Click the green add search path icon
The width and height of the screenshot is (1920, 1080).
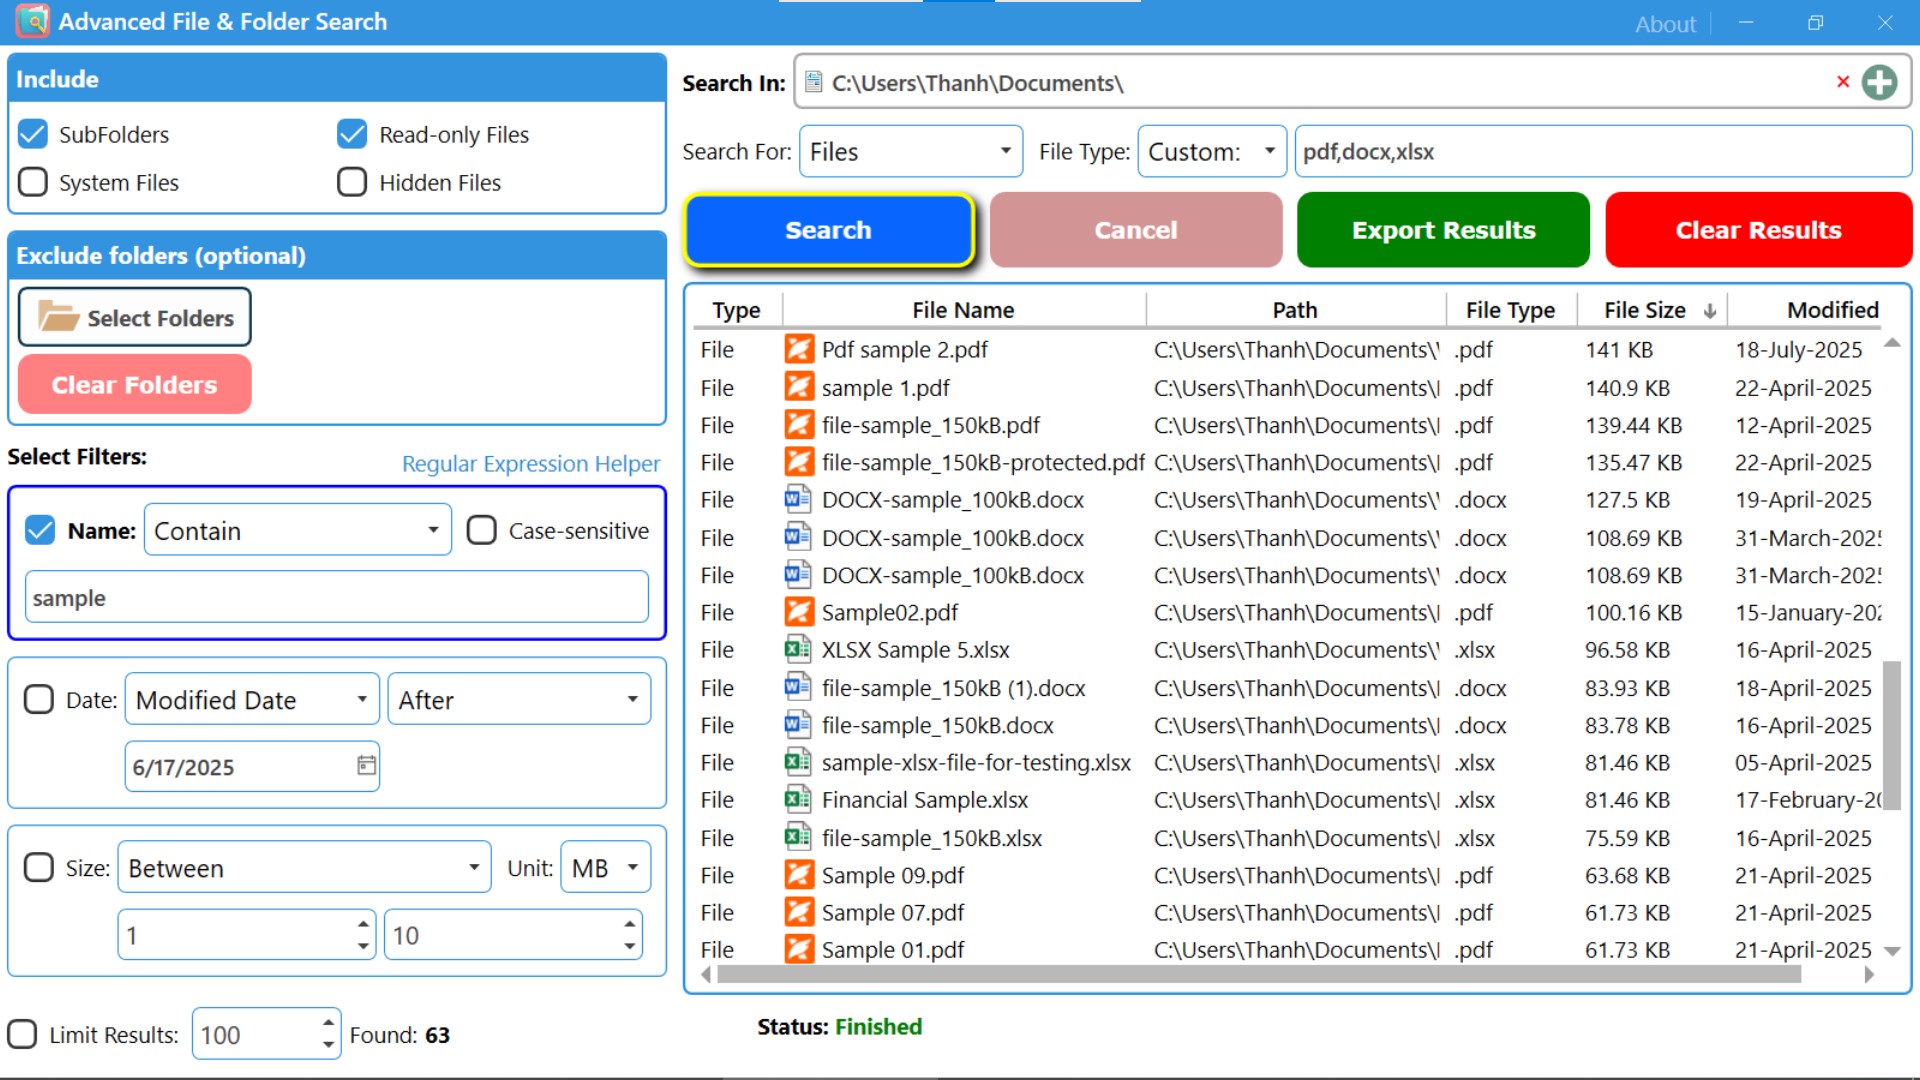(x=1880, y=82)
